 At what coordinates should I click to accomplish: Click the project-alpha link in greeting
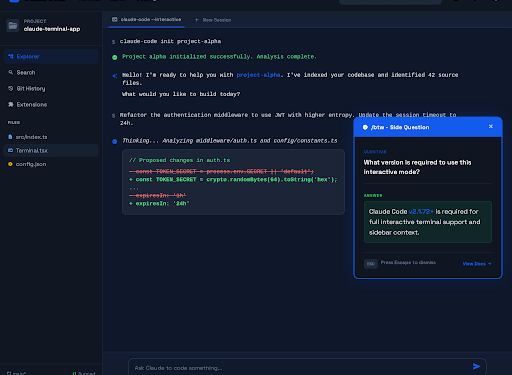258,75
